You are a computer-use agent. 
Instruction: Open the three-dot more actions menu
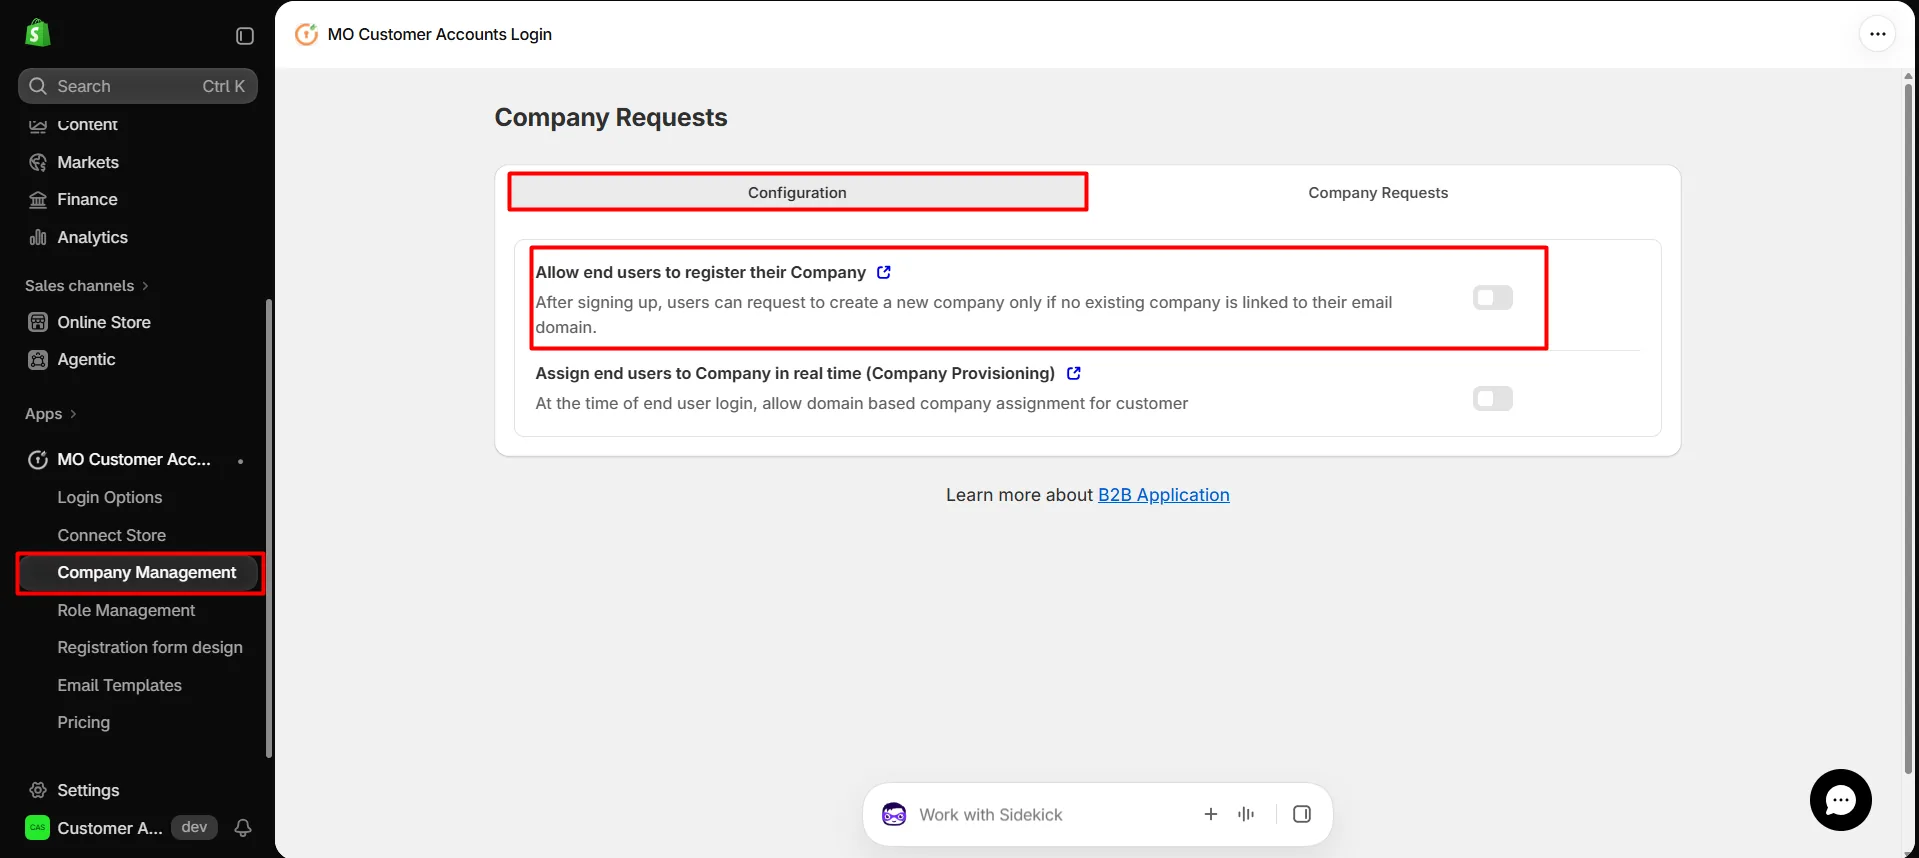pyautogui.click(x=1877, y=34)
